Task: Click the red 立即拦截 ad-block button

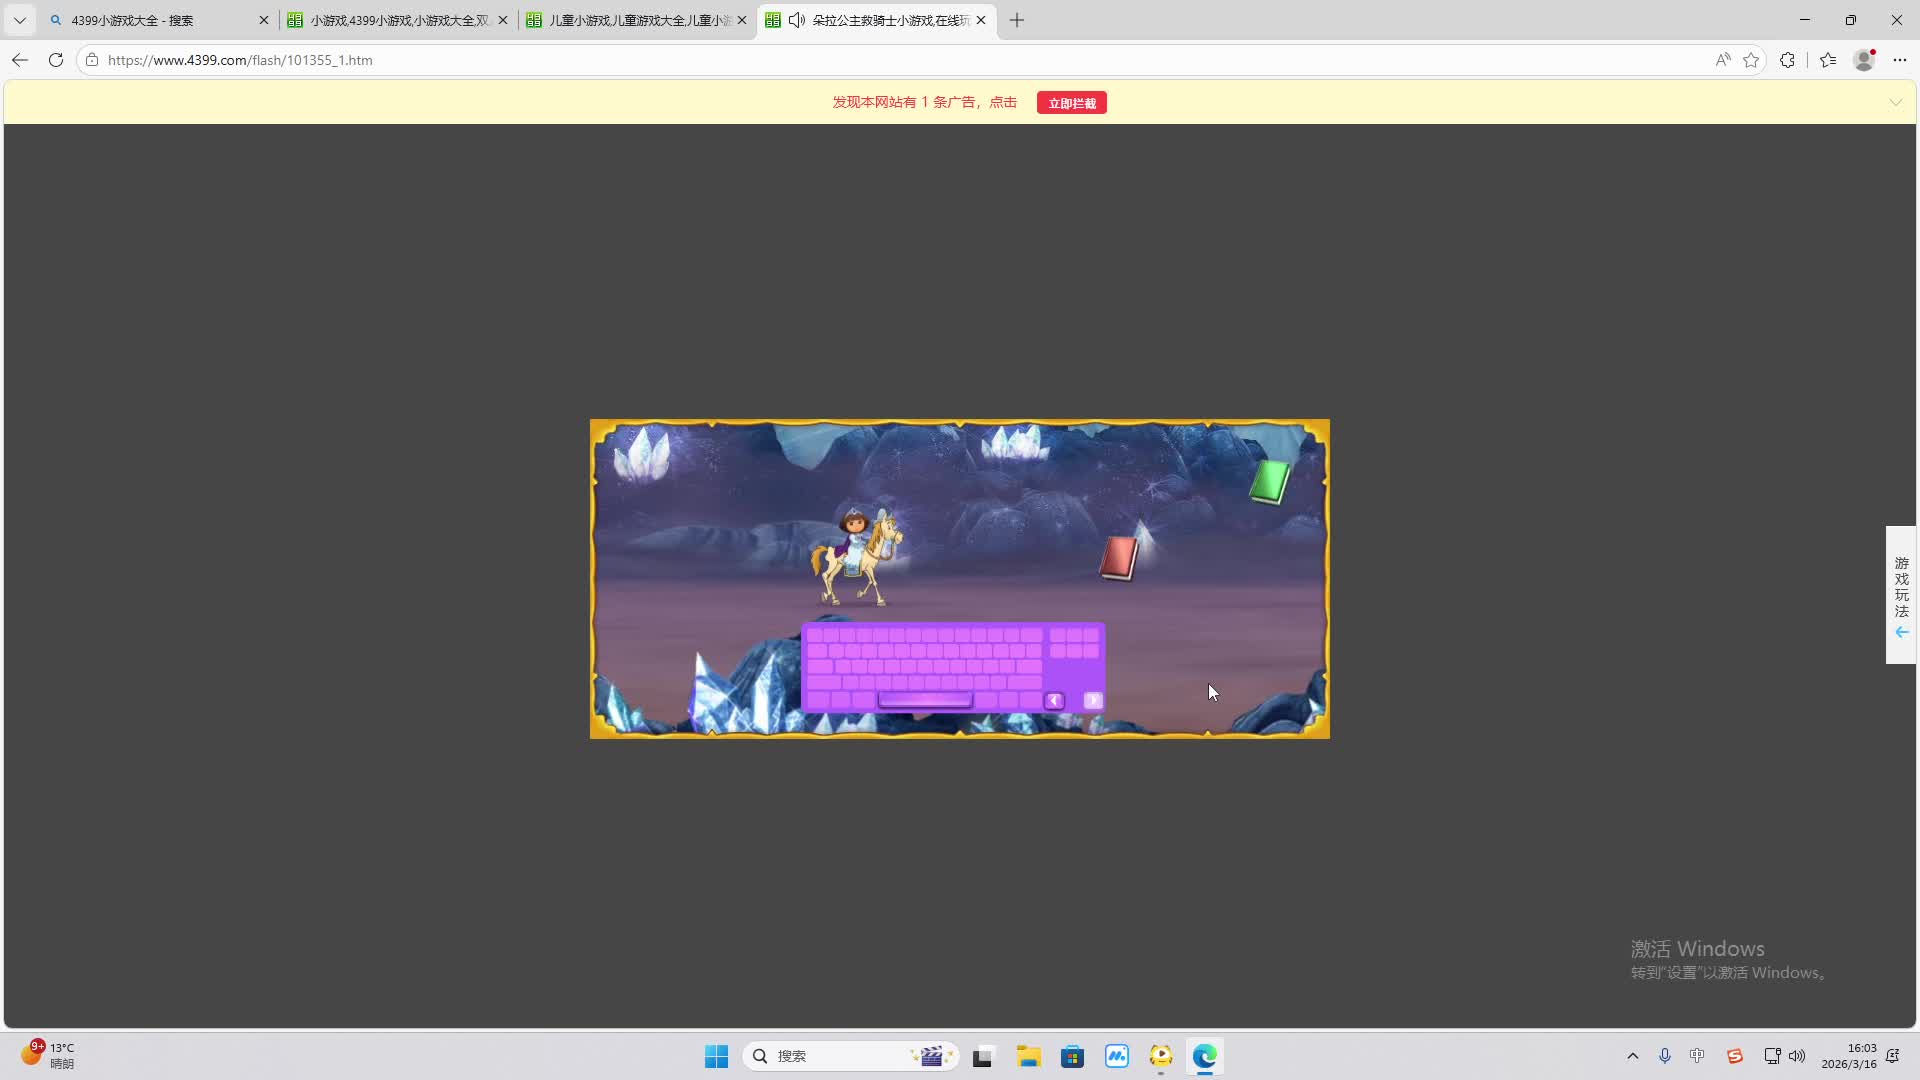Action: point(1071,103)
